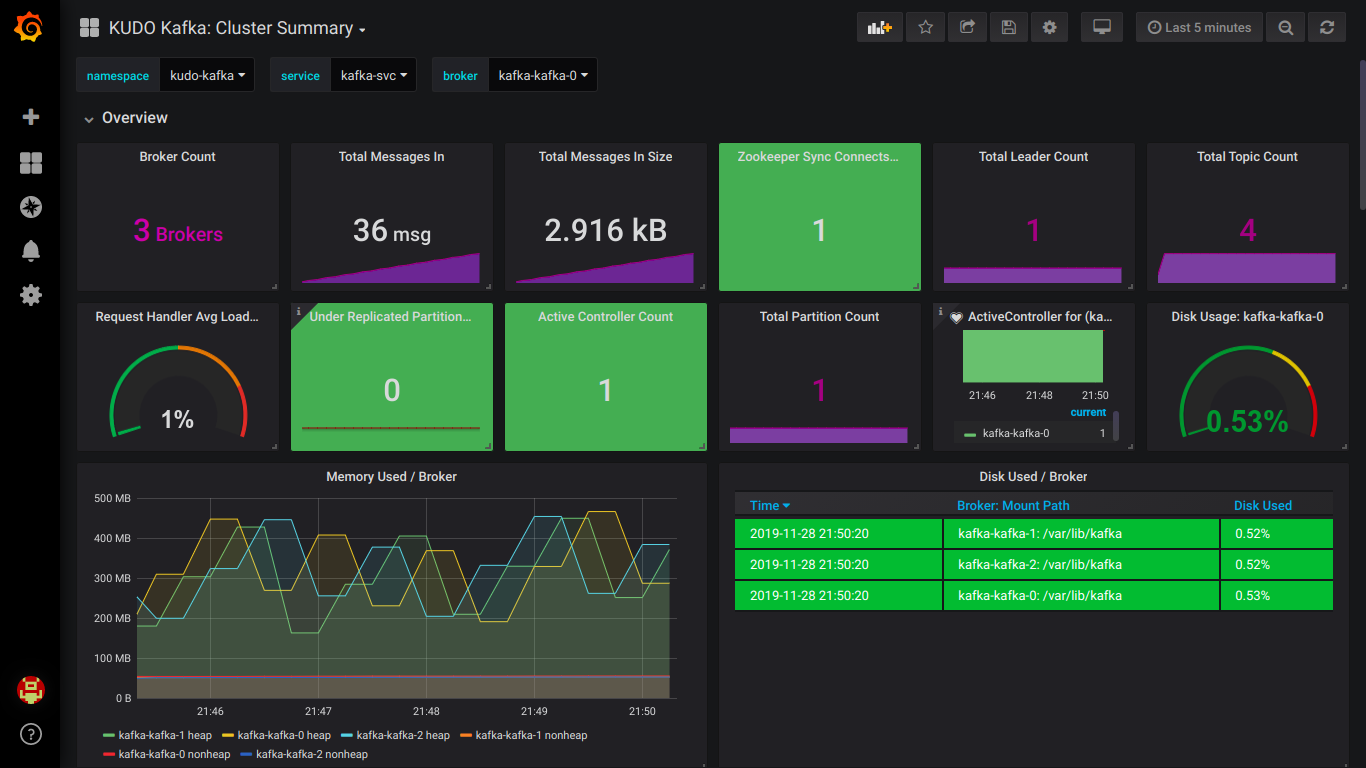Click the Add panel toolbar icon
This screenshot has height=768, width=1366.
pyautogui.click(x=880, y=27)
